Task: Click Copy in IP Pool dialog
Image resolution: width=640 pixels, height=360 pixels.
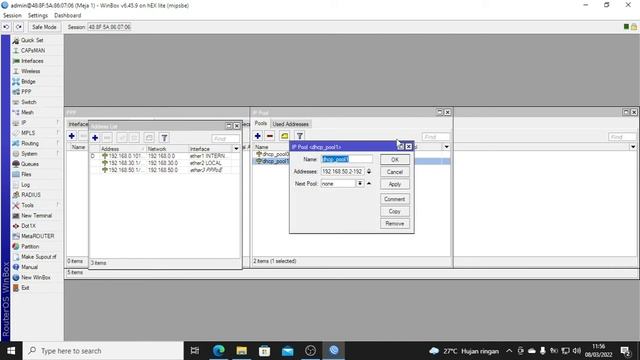Action: 395,211
